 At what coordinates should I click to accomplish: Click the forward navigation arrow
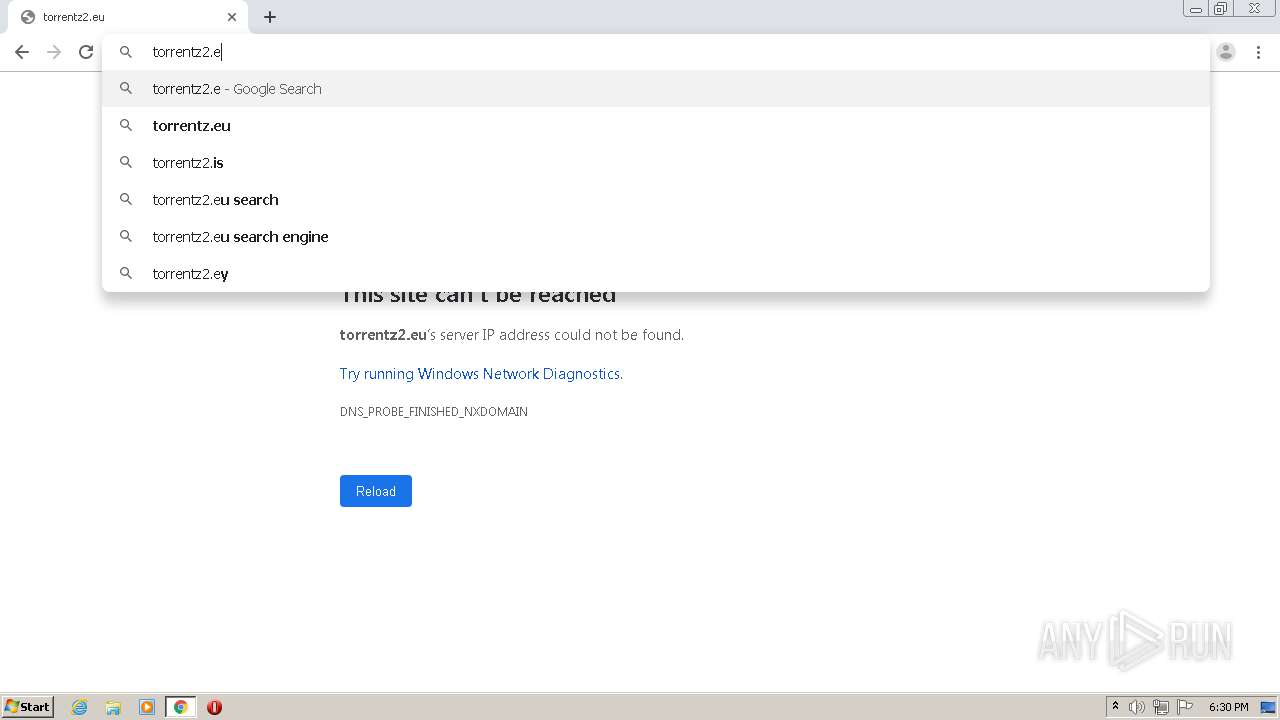[54, 52]
